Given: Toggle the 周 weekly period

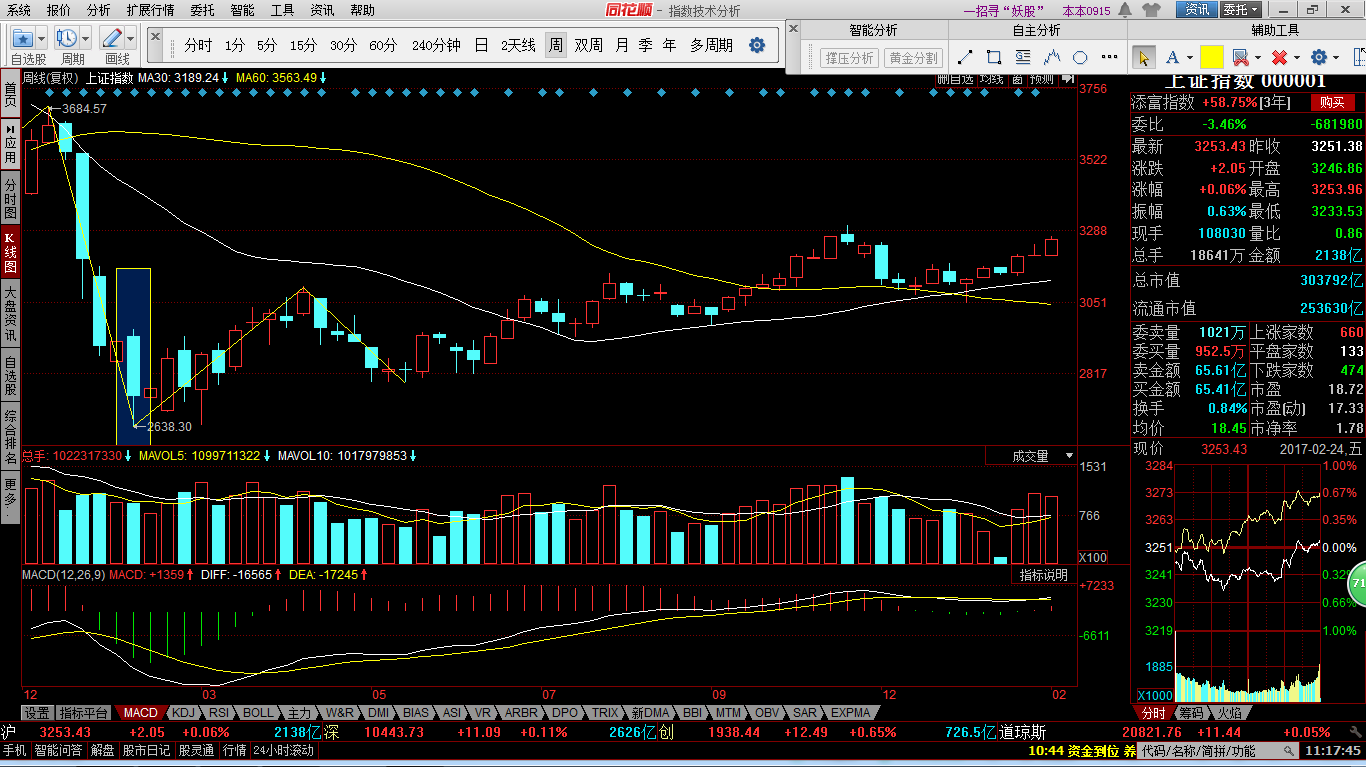Looking at the screenshot, I should point(555,46).
